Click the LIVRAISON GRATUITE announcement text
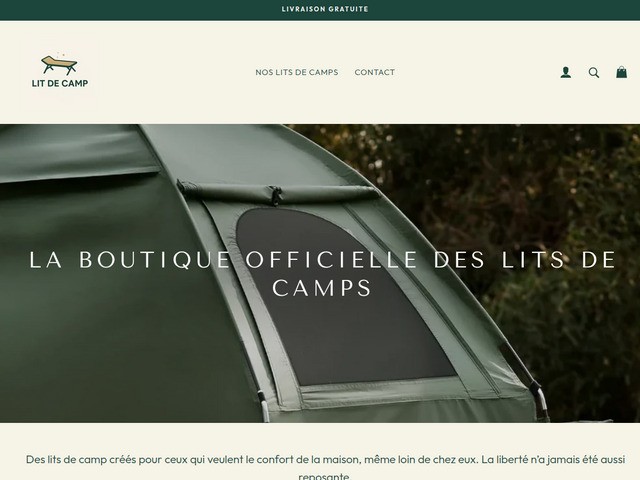The height and width of the screenshot is (480, 640). coord(325,9)
